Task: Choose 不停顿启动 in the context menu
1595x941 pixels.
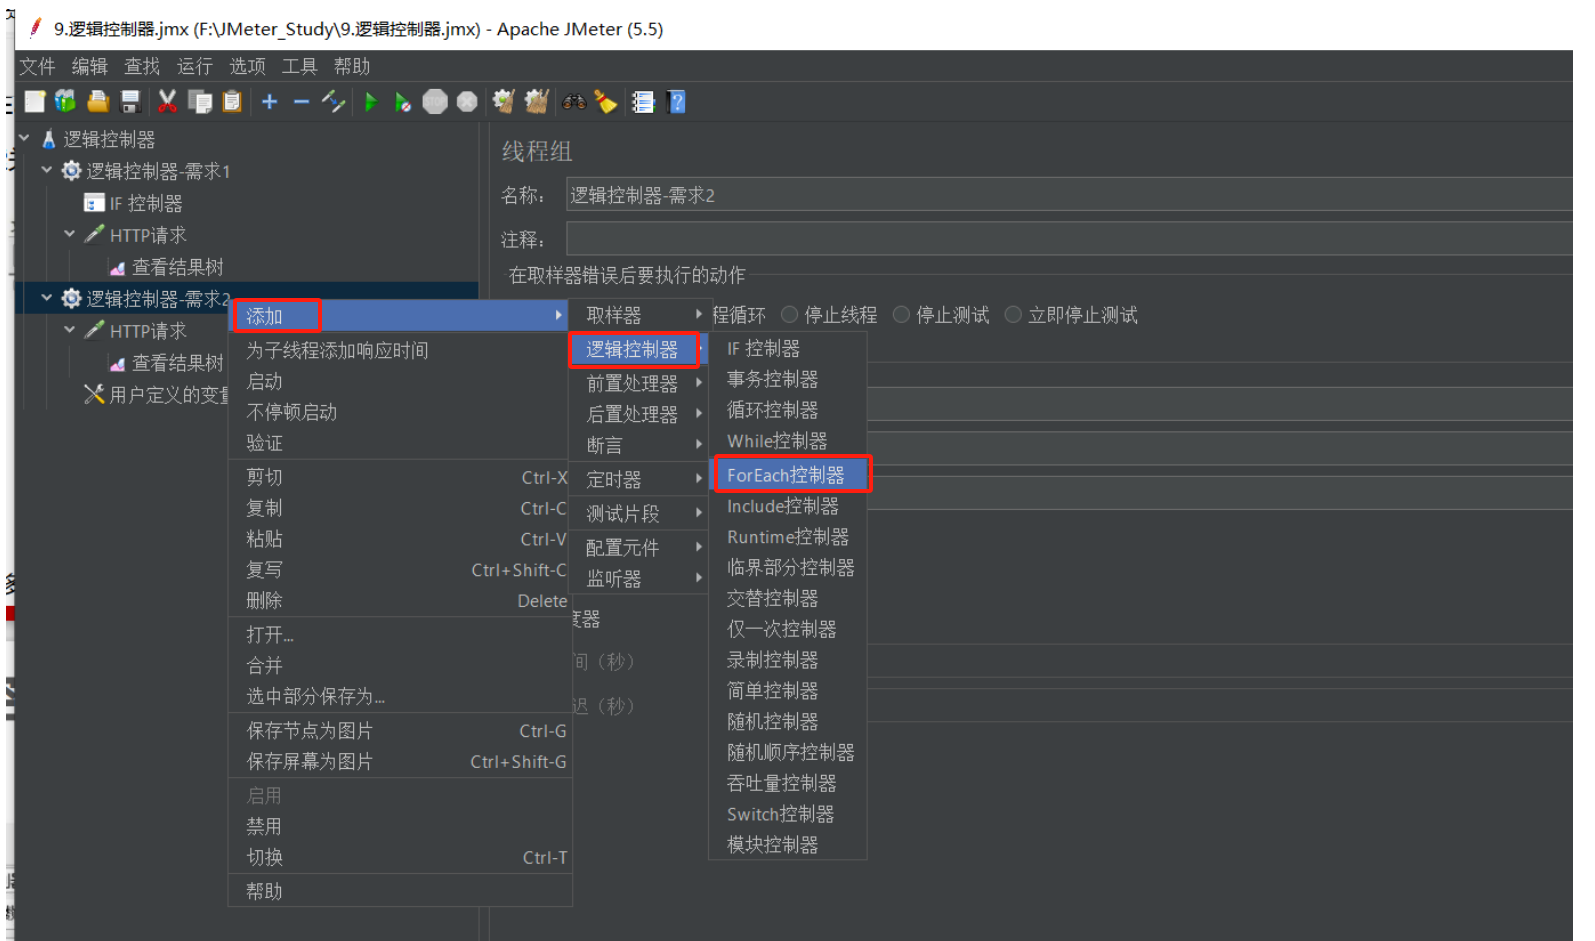Action: (x=401, y=412)
